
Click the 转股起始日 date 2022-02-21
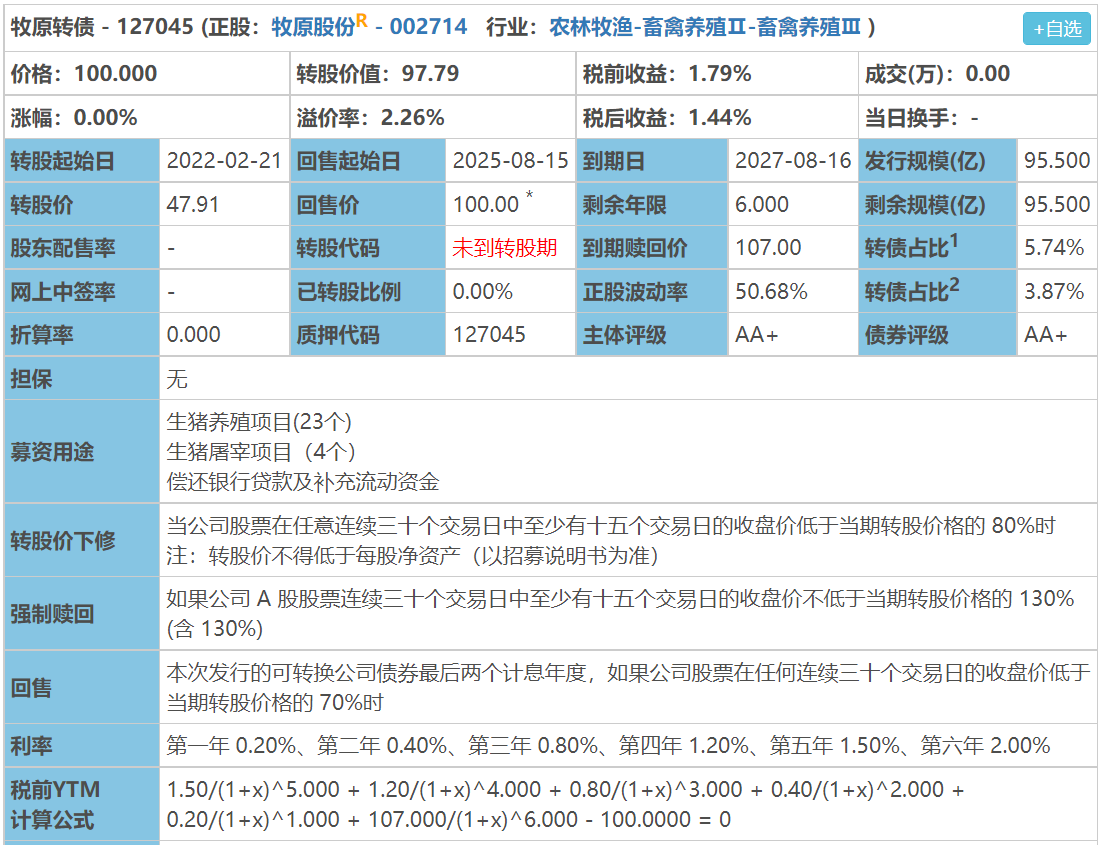tap(224, 160)
